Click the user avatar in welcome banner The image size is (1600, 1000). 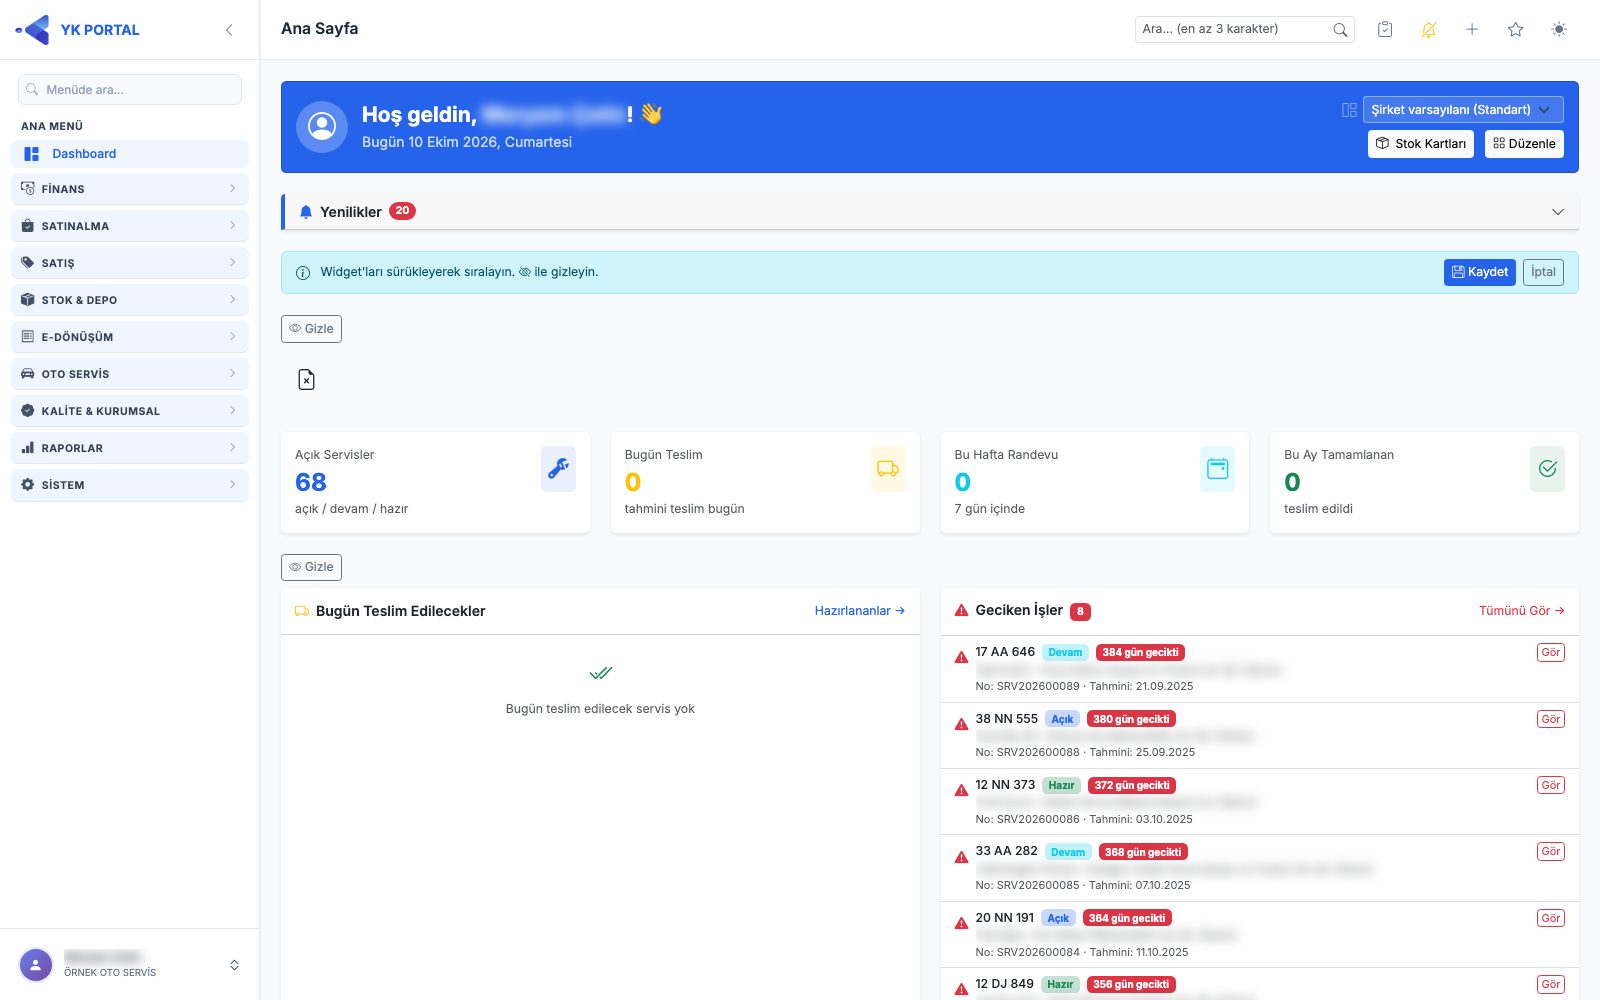pos(322,127)
